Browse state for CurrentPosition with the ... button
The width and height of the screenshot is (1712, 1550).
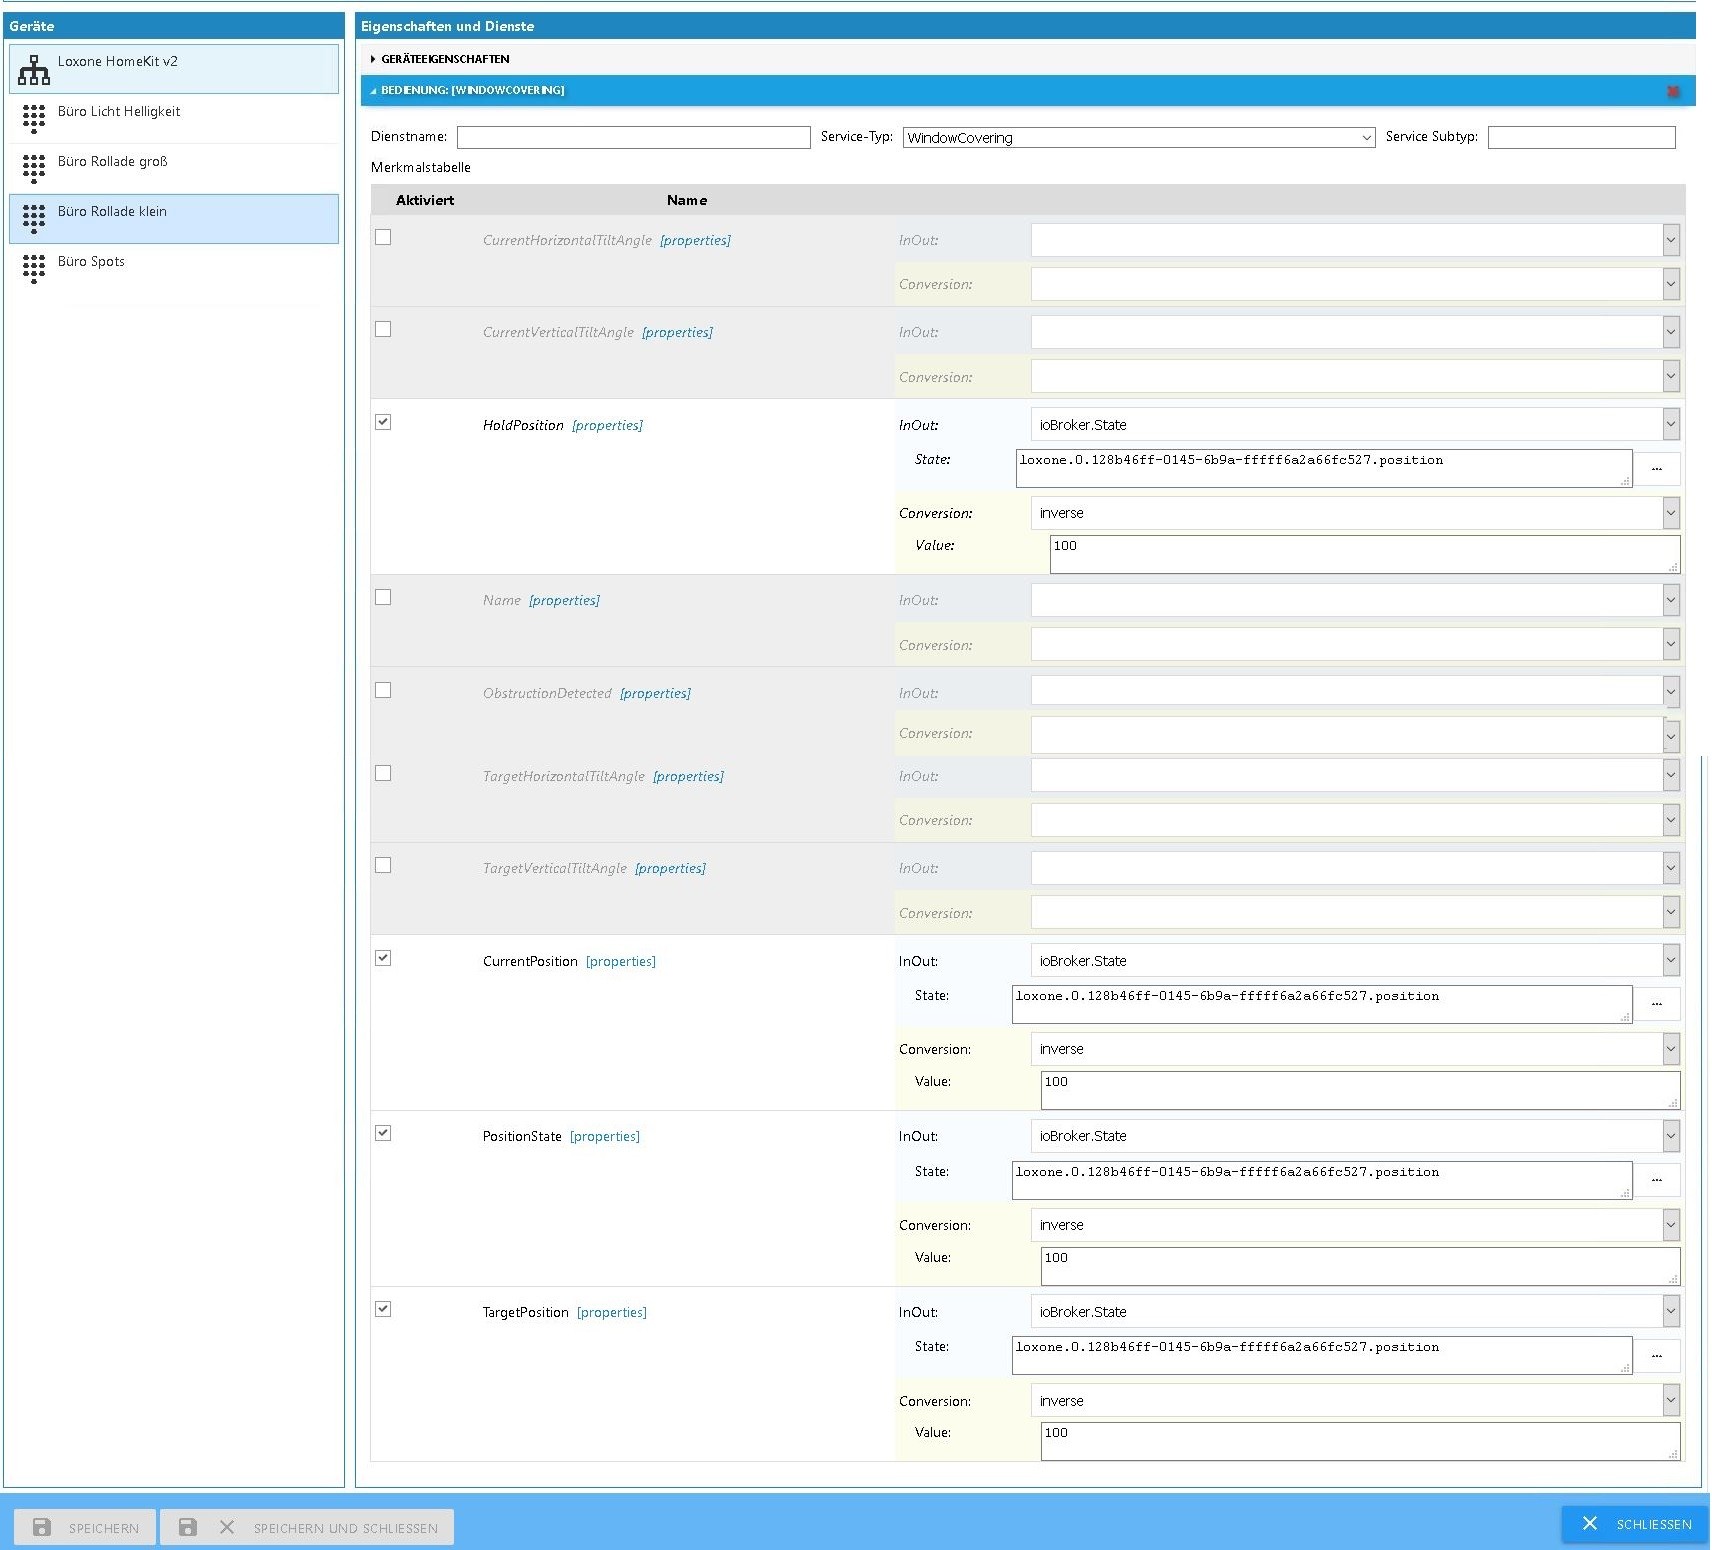pos(1657,1004)
